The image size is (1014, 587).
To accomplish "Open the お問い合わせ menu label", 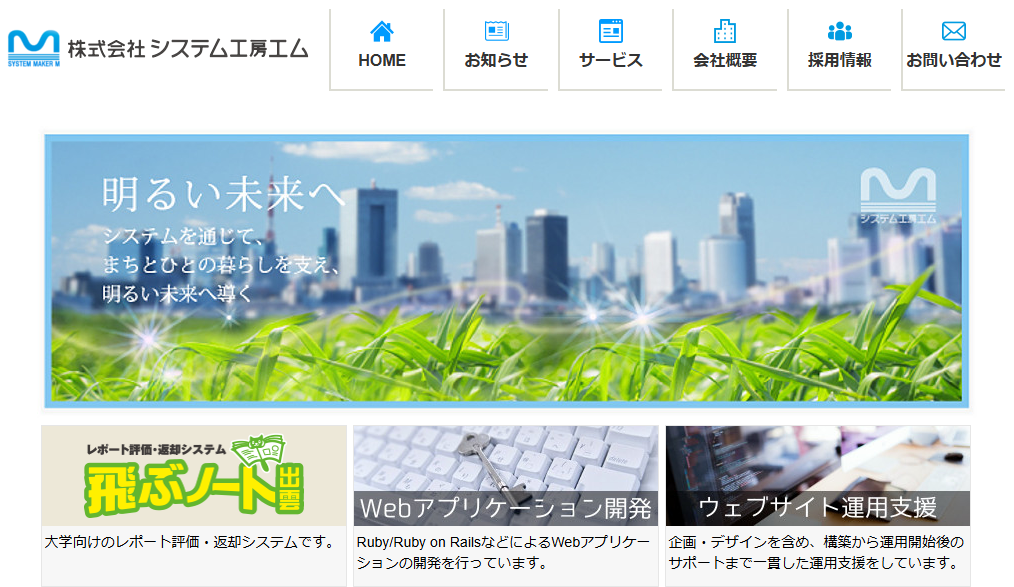I will click(x=954, y=60).
